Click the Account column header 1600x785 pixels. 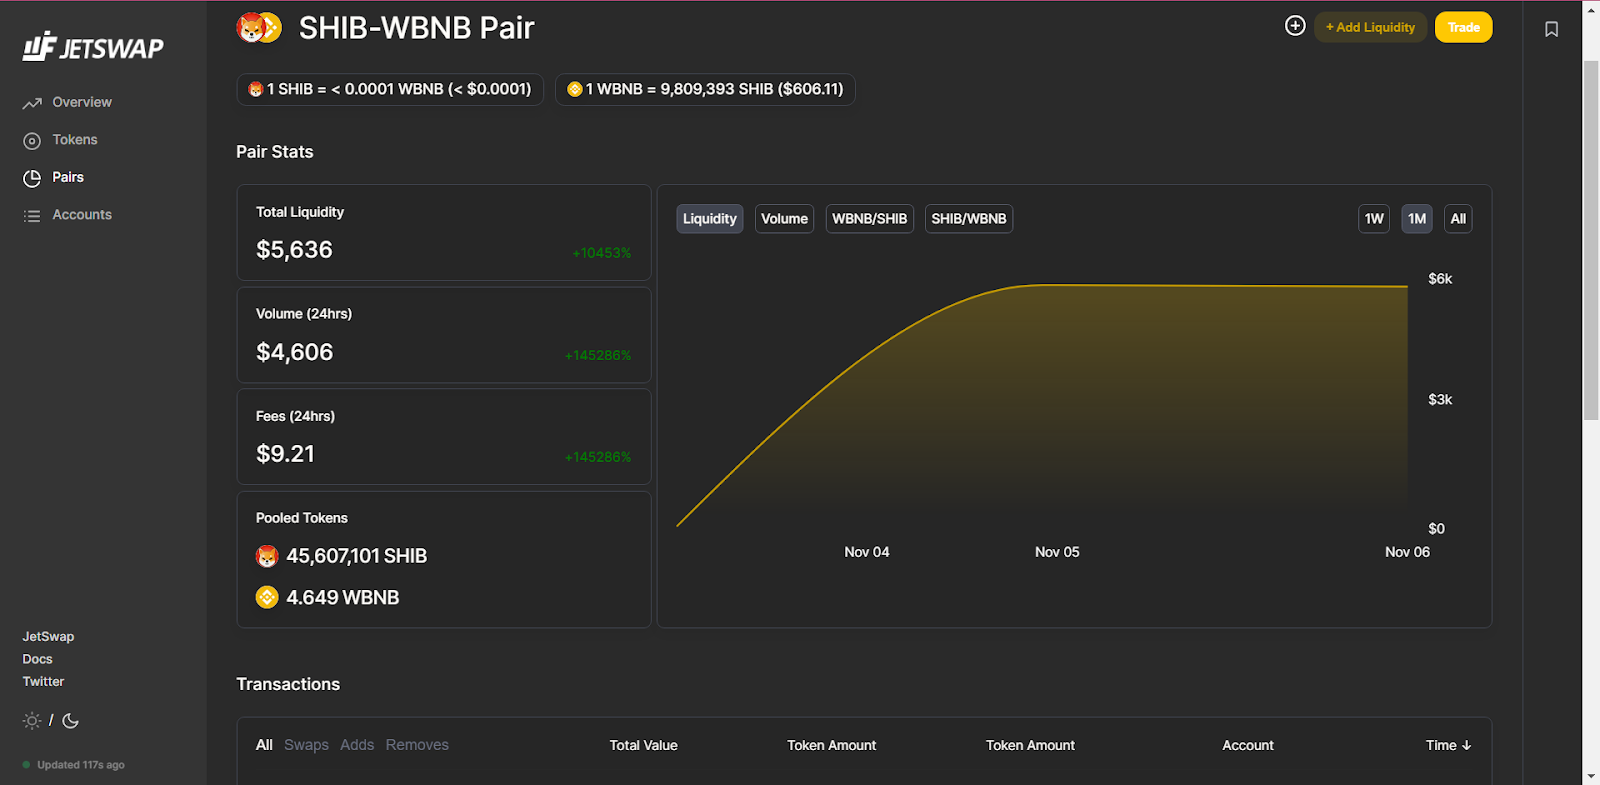click(x=1248, y=745)
